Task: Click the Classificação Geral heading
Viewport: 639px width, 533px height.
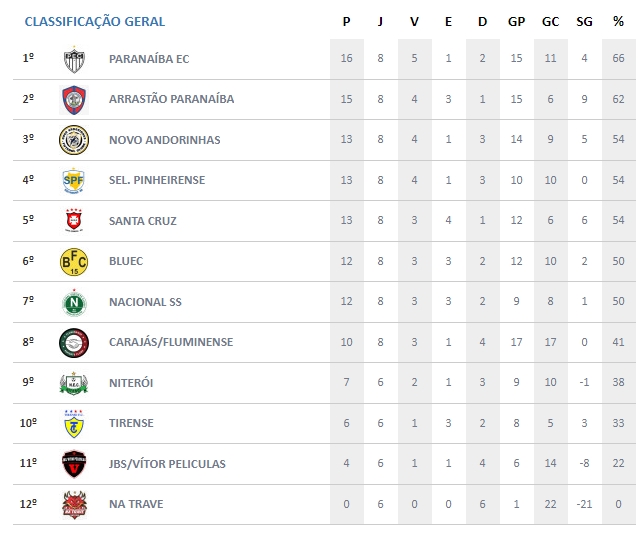Action: [x=95, y=21]
